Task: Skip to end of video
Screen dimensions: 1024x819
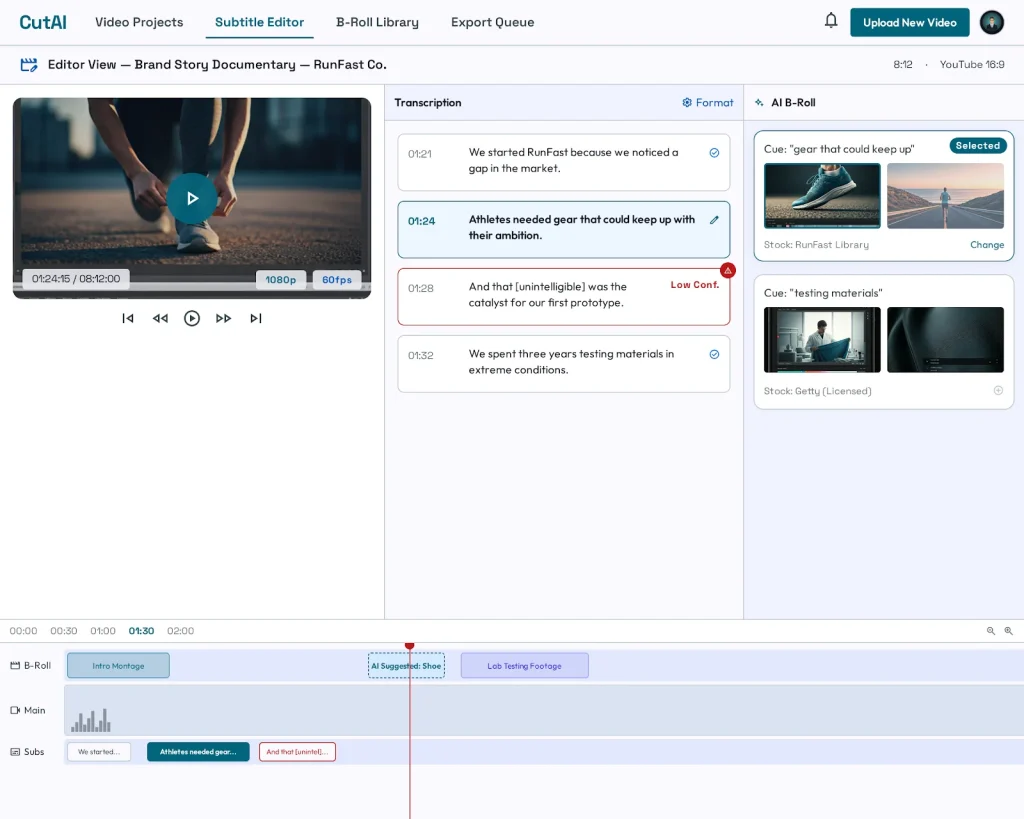Action: tap(255, 319)
